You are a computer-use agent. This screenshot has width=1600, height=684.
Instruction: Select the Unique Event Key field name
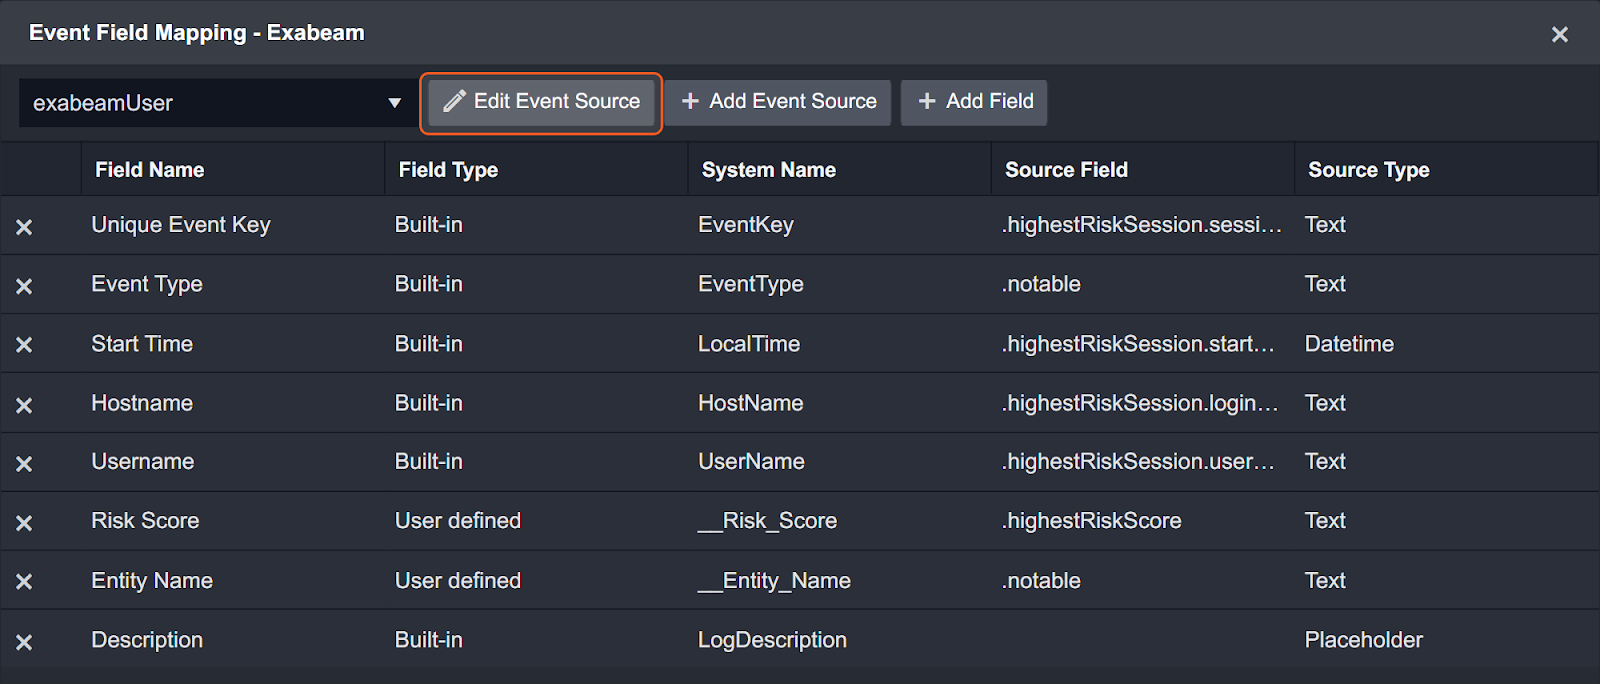pos(181,225)
